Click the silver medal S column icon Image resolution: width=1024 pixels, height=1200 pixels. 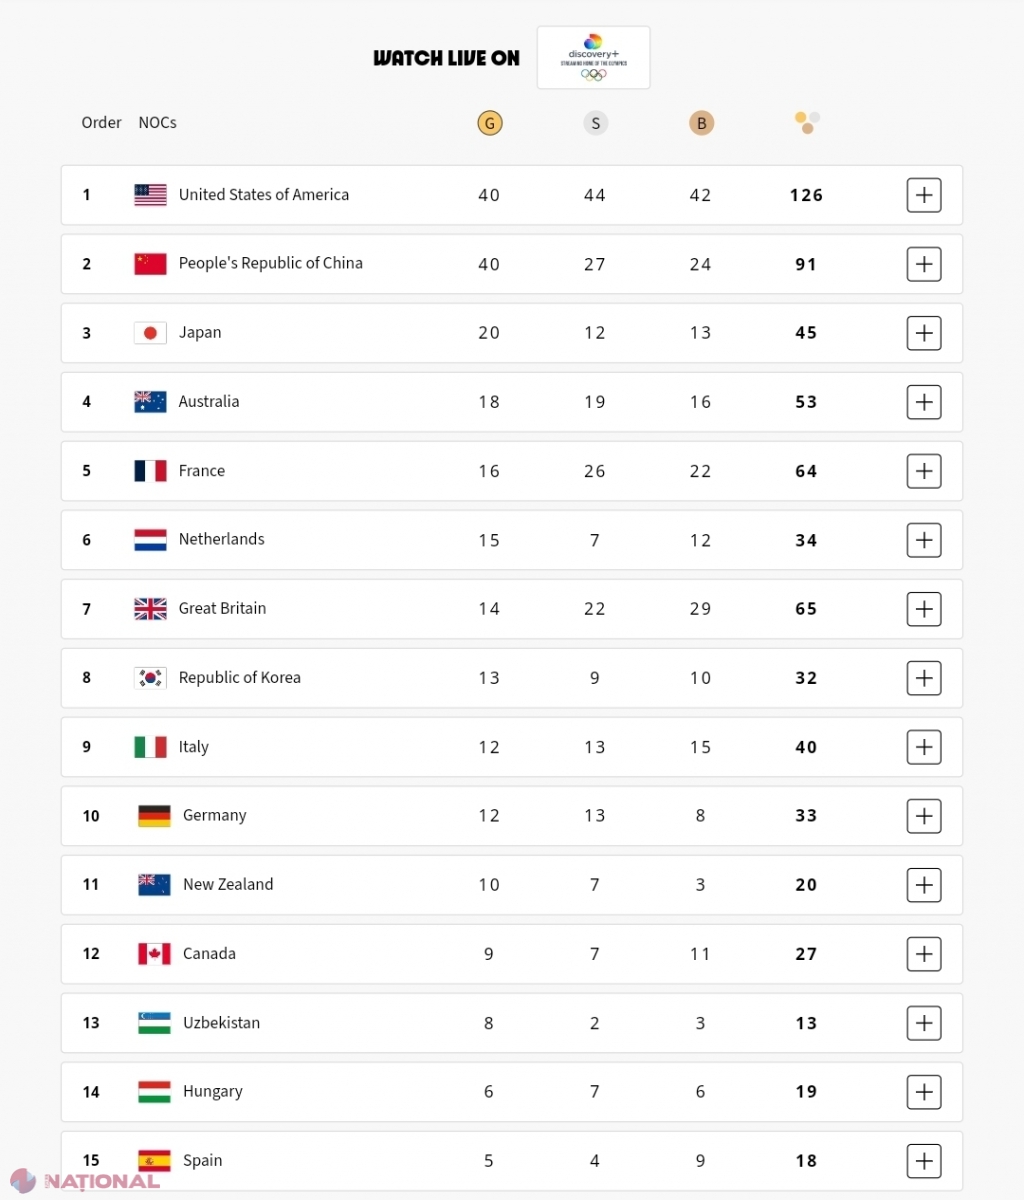pyautogui.click(x=595, y=123)
